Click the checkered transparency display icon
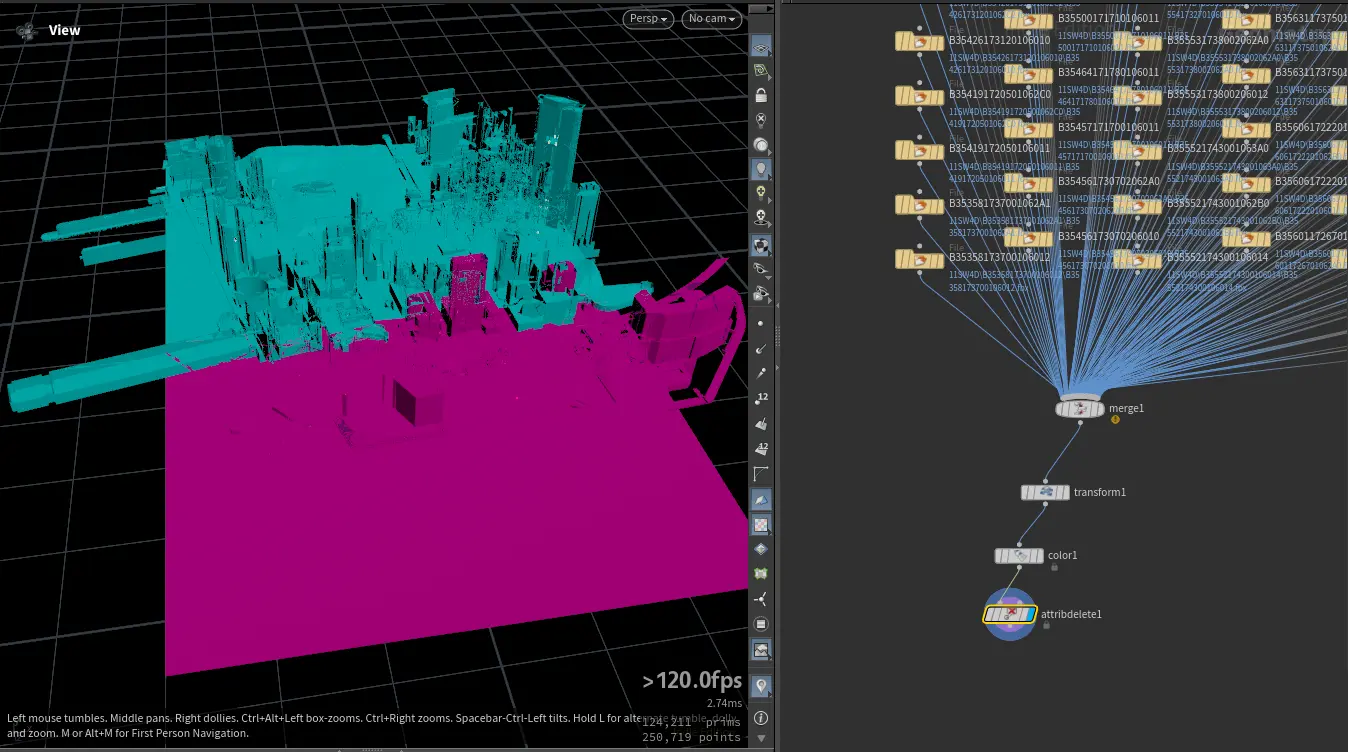Viewport: 1348px width, 752px height. 761,524
